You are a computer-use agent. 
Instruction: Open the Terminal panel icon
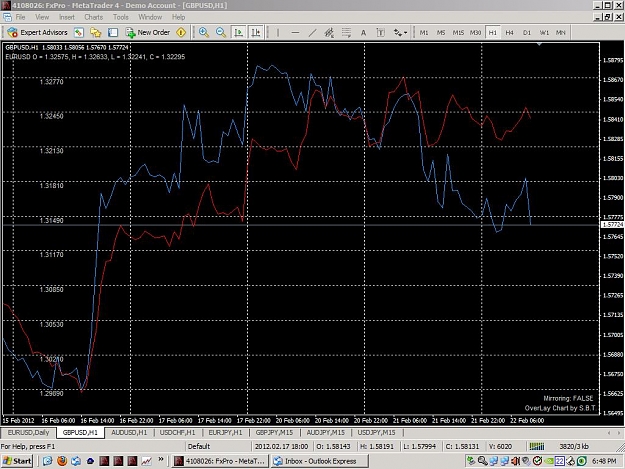click(113, 32)
